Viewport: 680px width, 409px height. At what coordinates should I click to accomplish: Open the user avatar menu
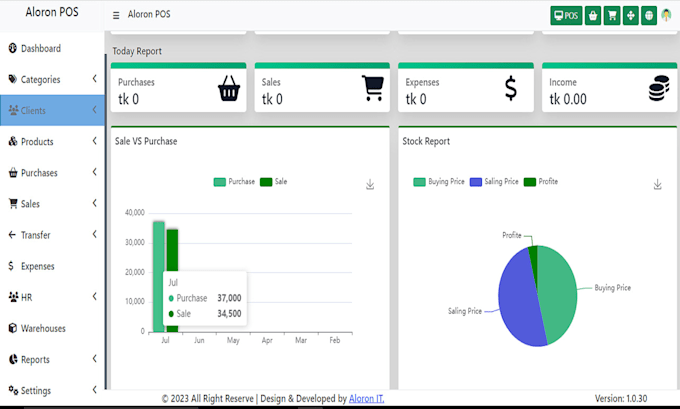667,15
